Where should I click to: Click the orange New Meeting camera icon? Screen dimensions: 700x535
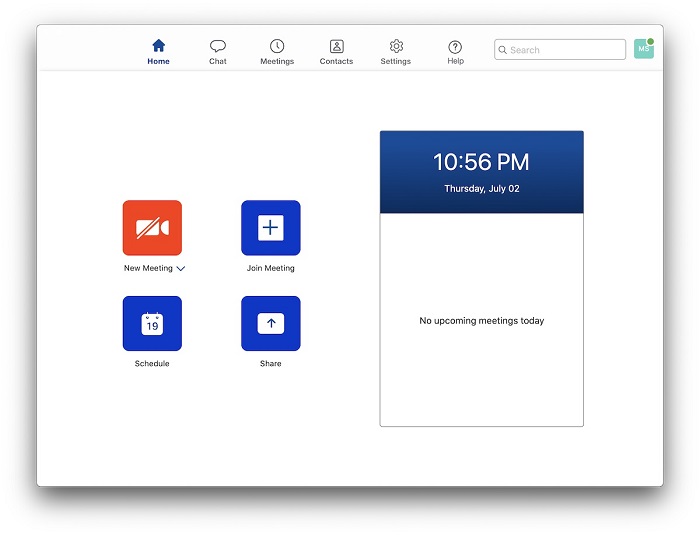click(x=152, y=228)
